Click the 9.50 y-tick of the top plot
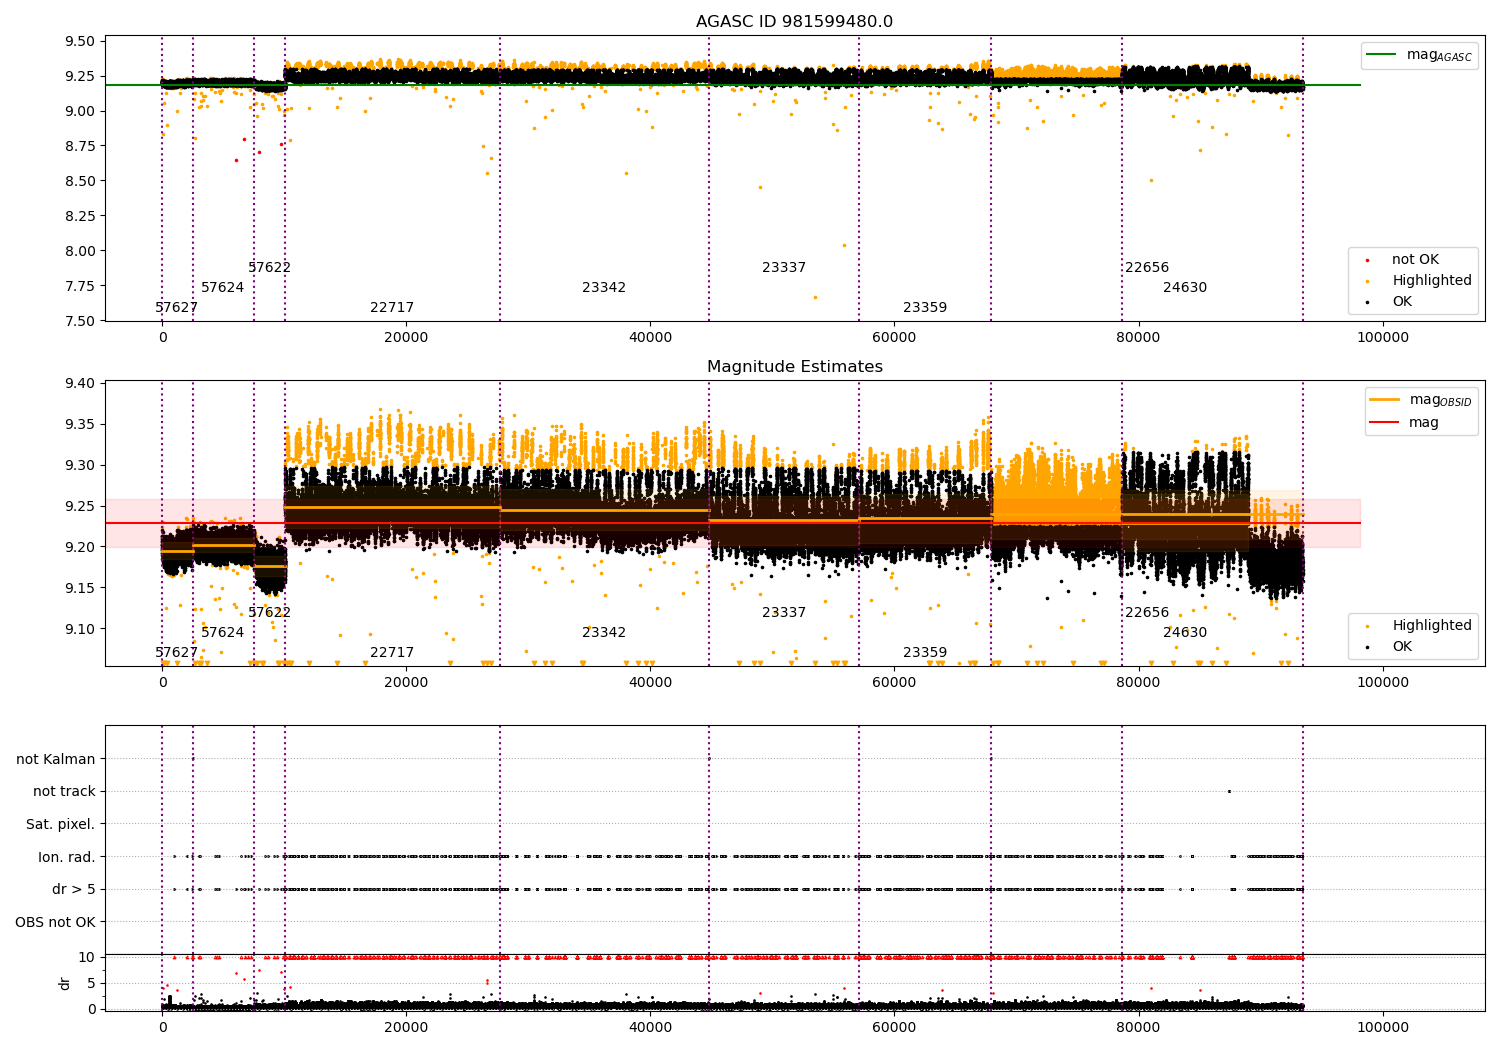The image size is (1500, 1050). click(80, 42)
